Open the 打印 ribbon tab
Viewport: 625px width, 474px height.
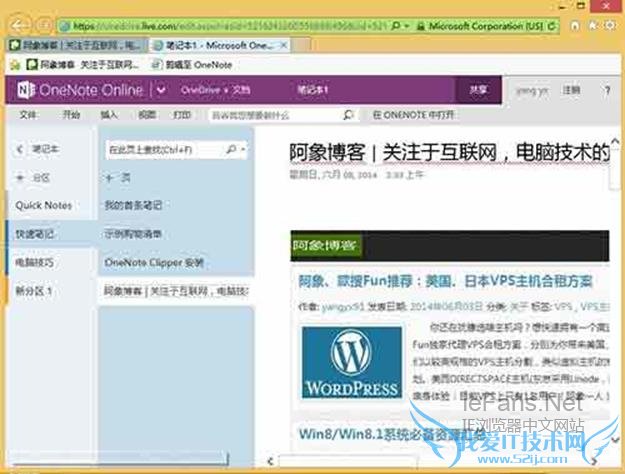pyautogui.click(x=182, y=115)
